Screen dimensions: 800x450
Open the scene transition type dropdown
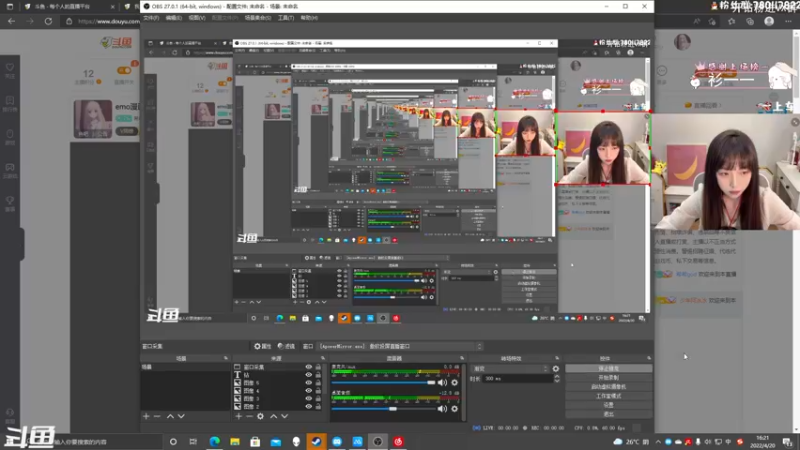coord(510,369)
